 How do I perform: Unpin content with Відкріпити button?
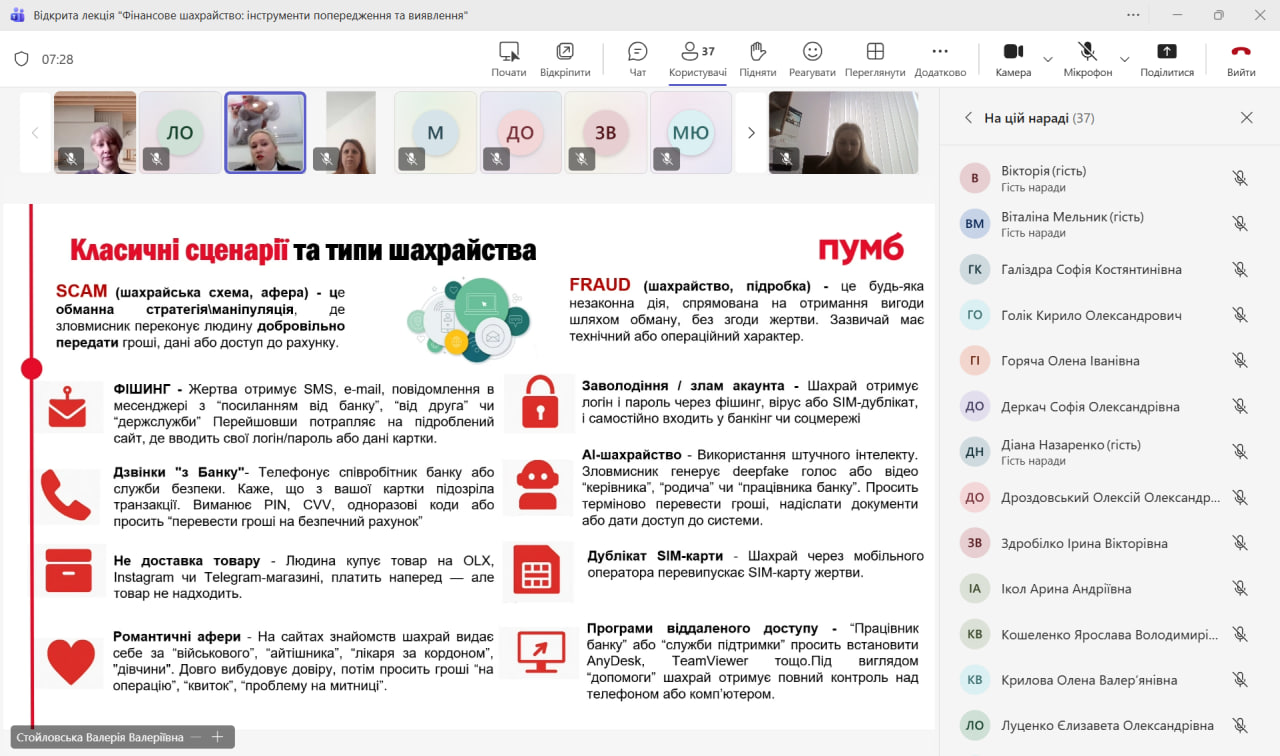[565, 59]
